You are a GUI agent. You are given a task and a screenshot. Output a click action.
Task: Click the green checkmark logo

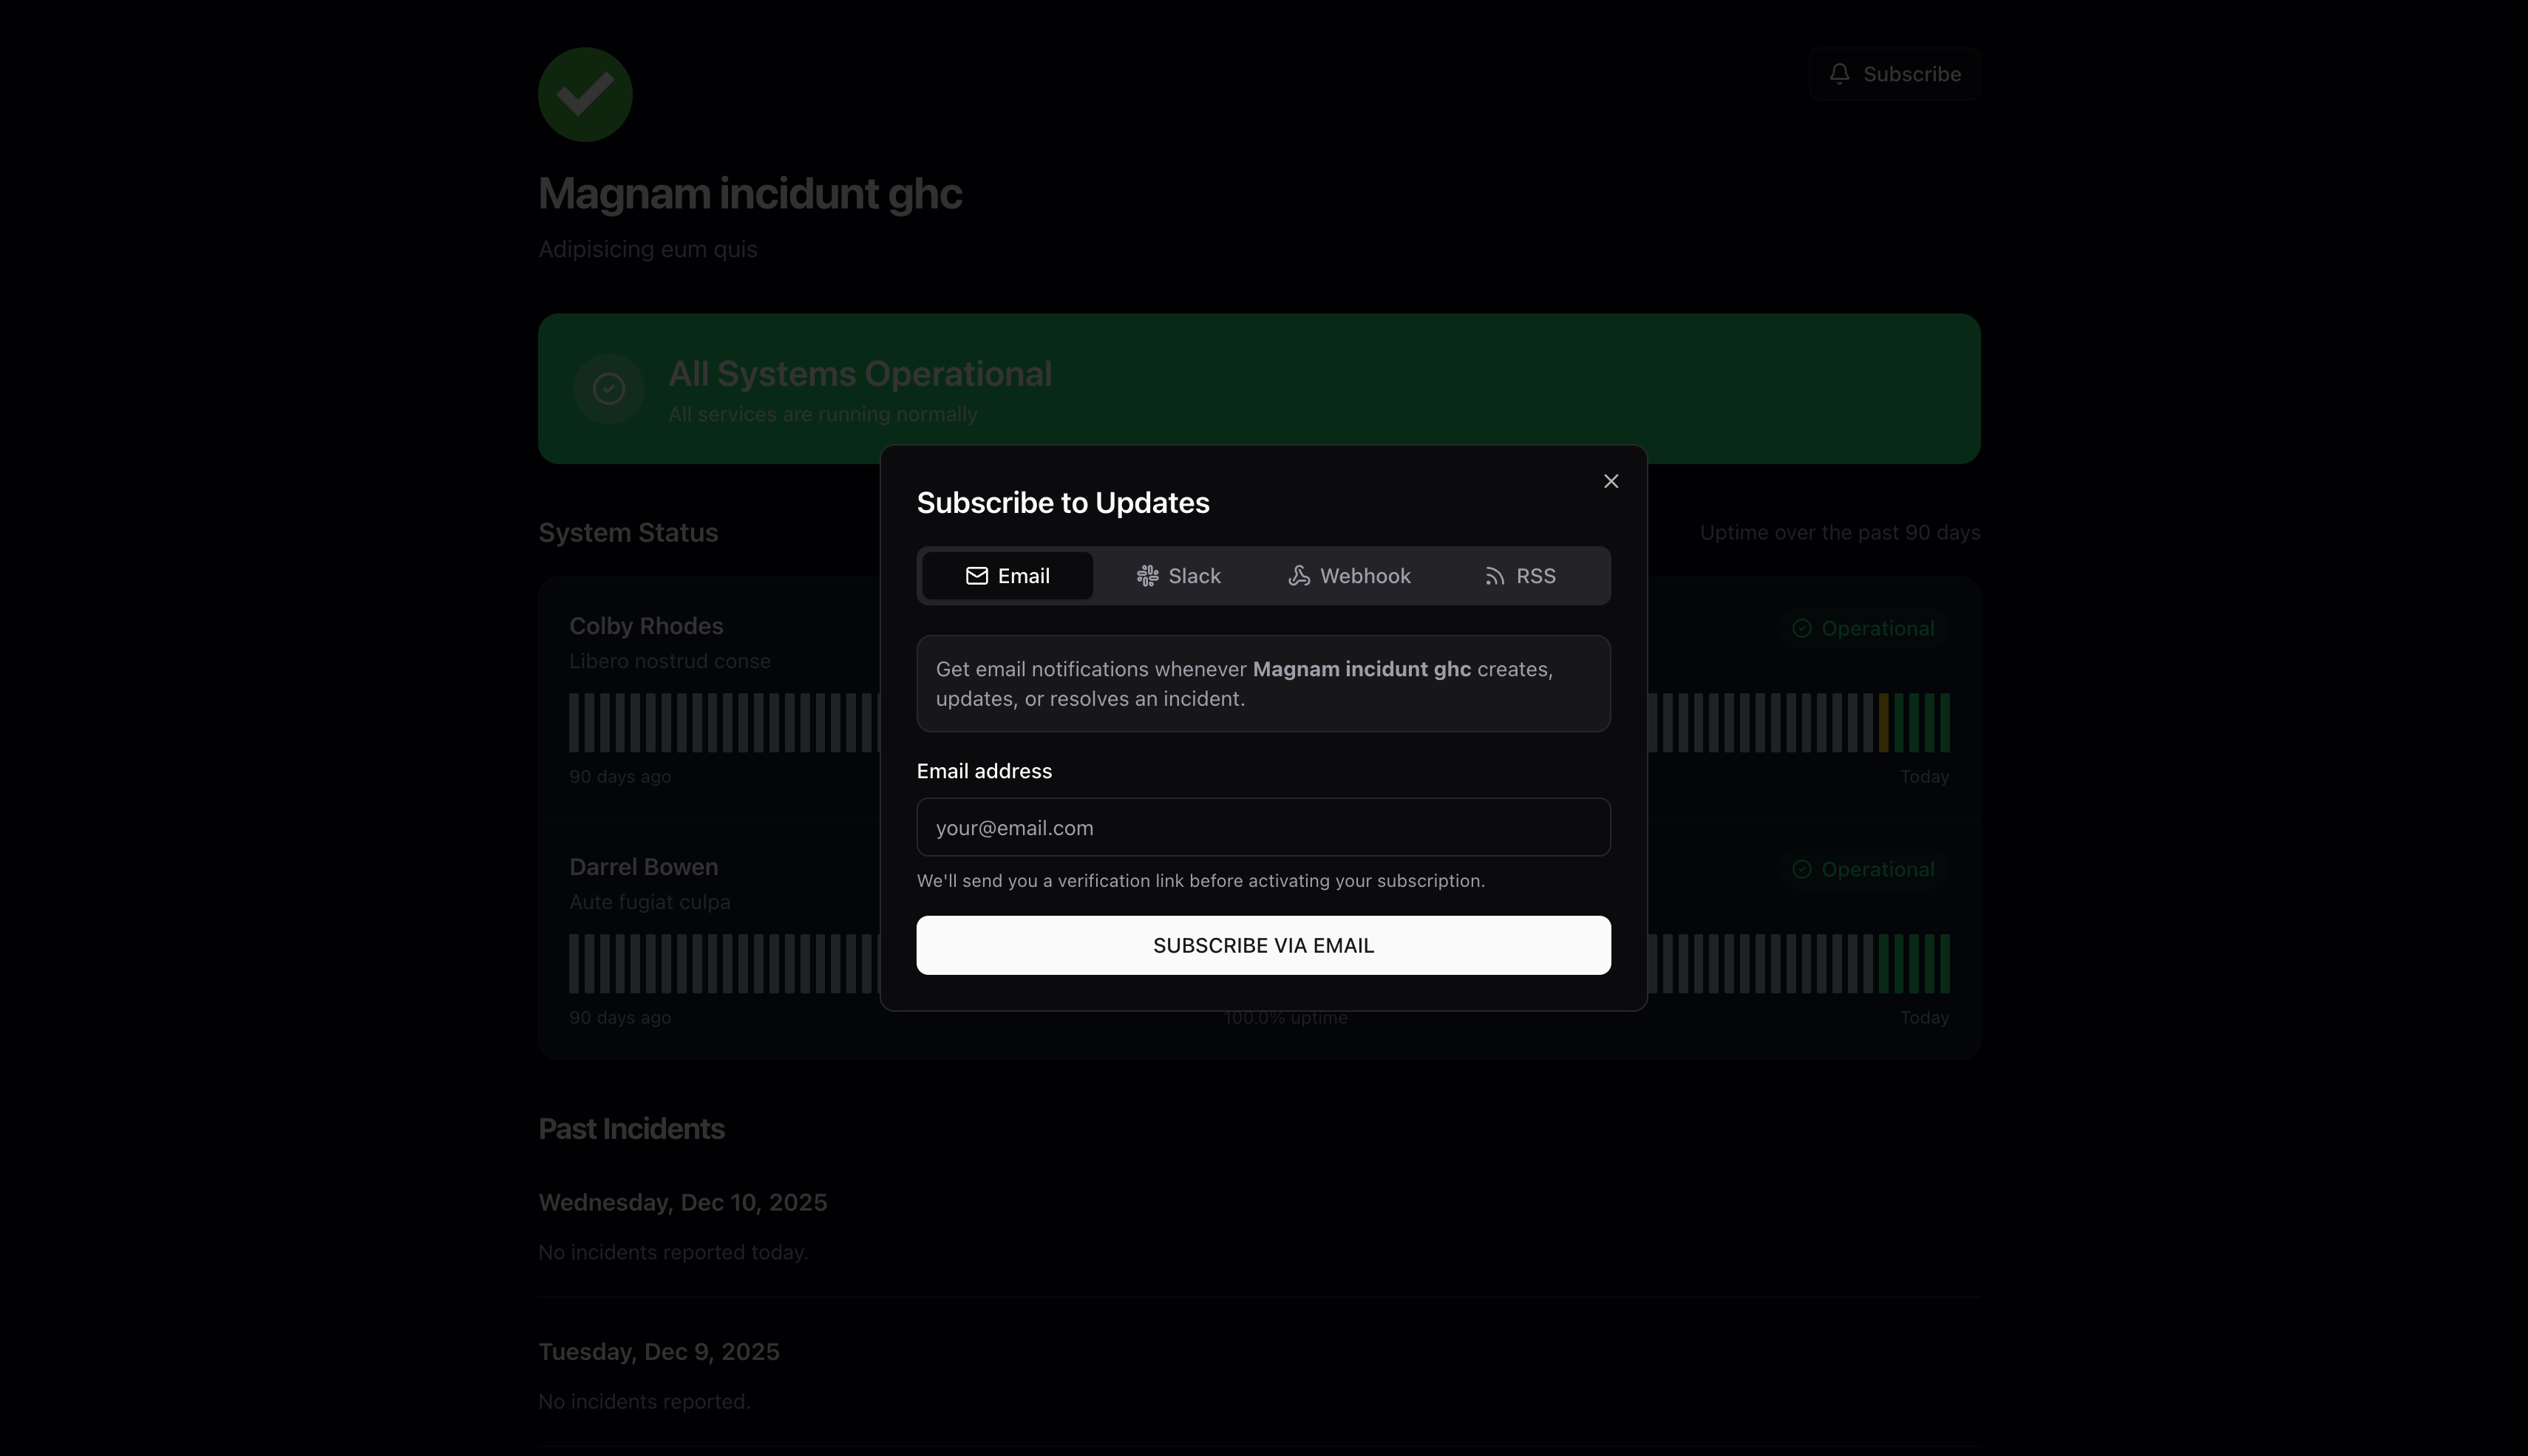pyautogui.click(x=585, y=95)
